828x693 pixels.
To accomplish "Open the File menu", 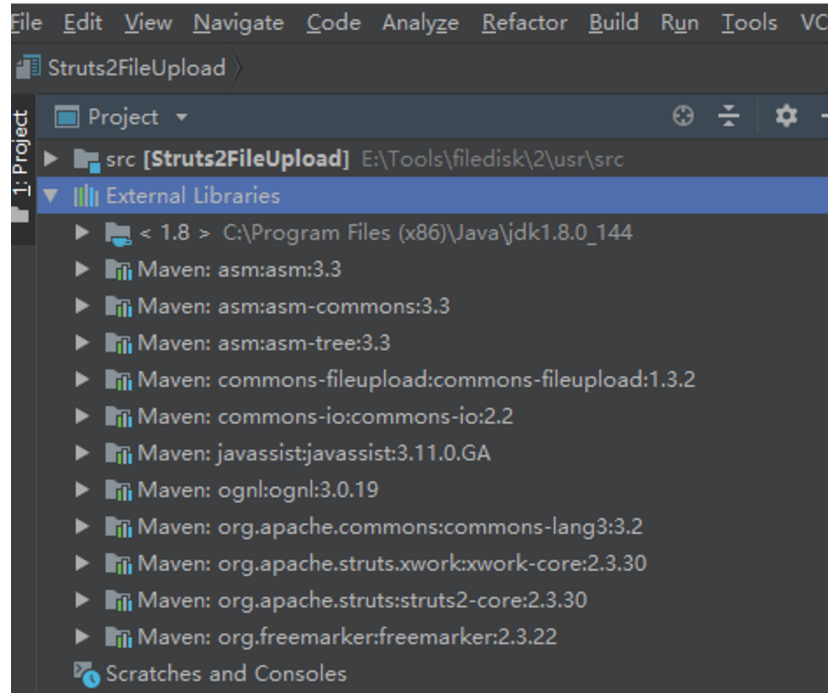I will coord(26,23).
